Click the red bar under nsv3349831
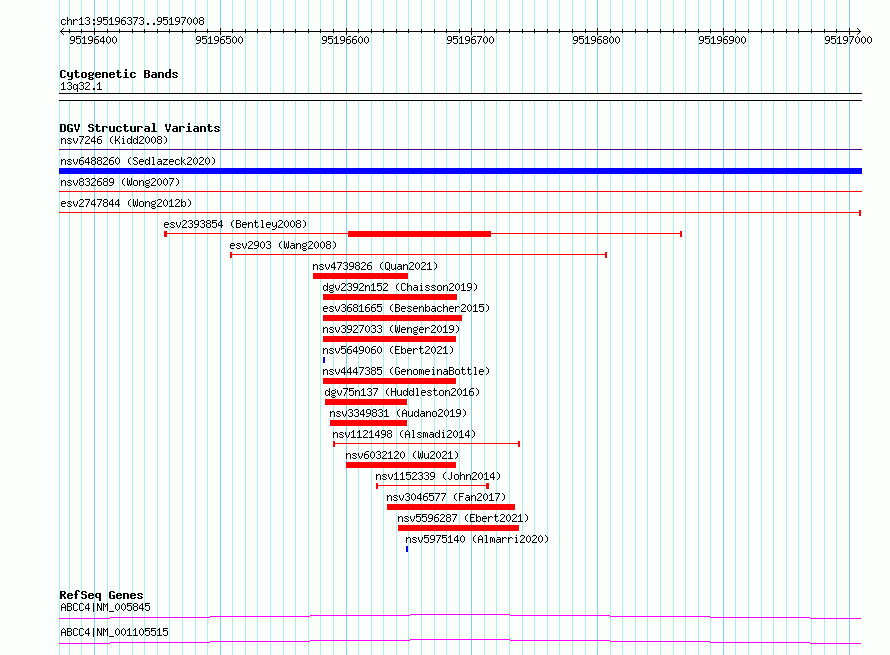This screenshot has height=655, width=890. [x=368, y=423]
